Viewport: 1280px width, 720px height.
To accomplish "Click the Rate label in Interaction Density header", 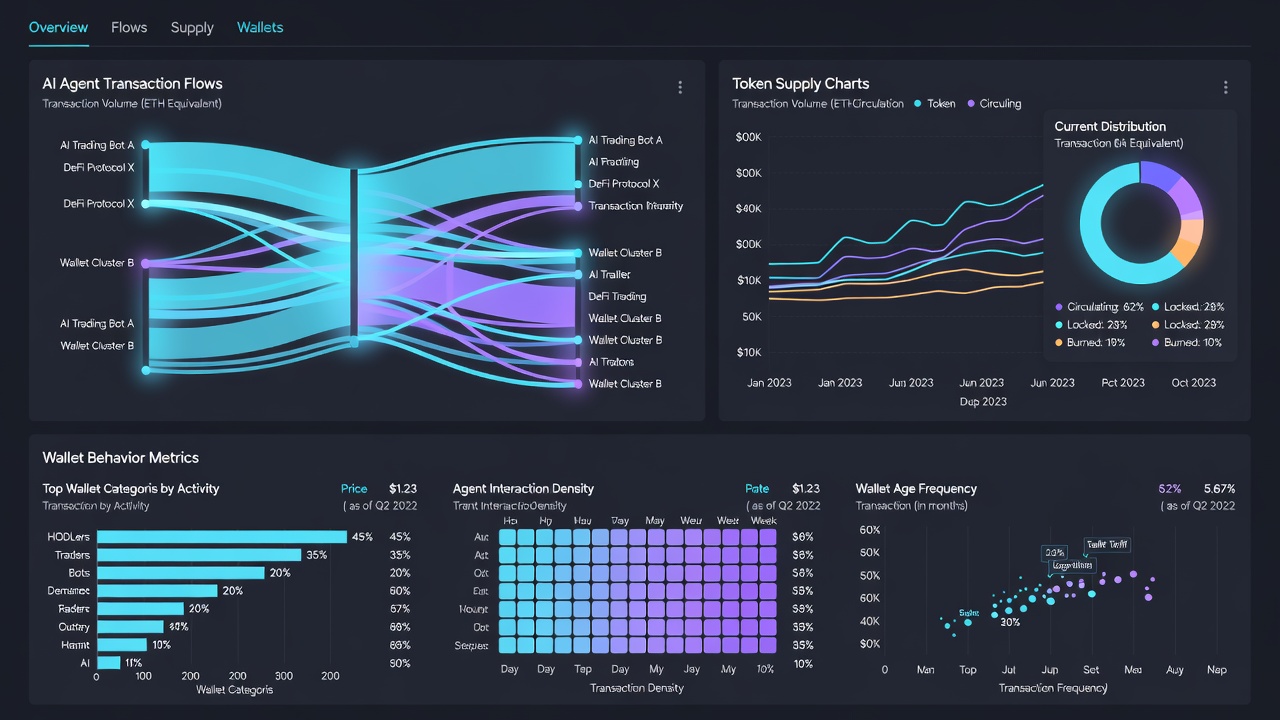I will [757, 489].
